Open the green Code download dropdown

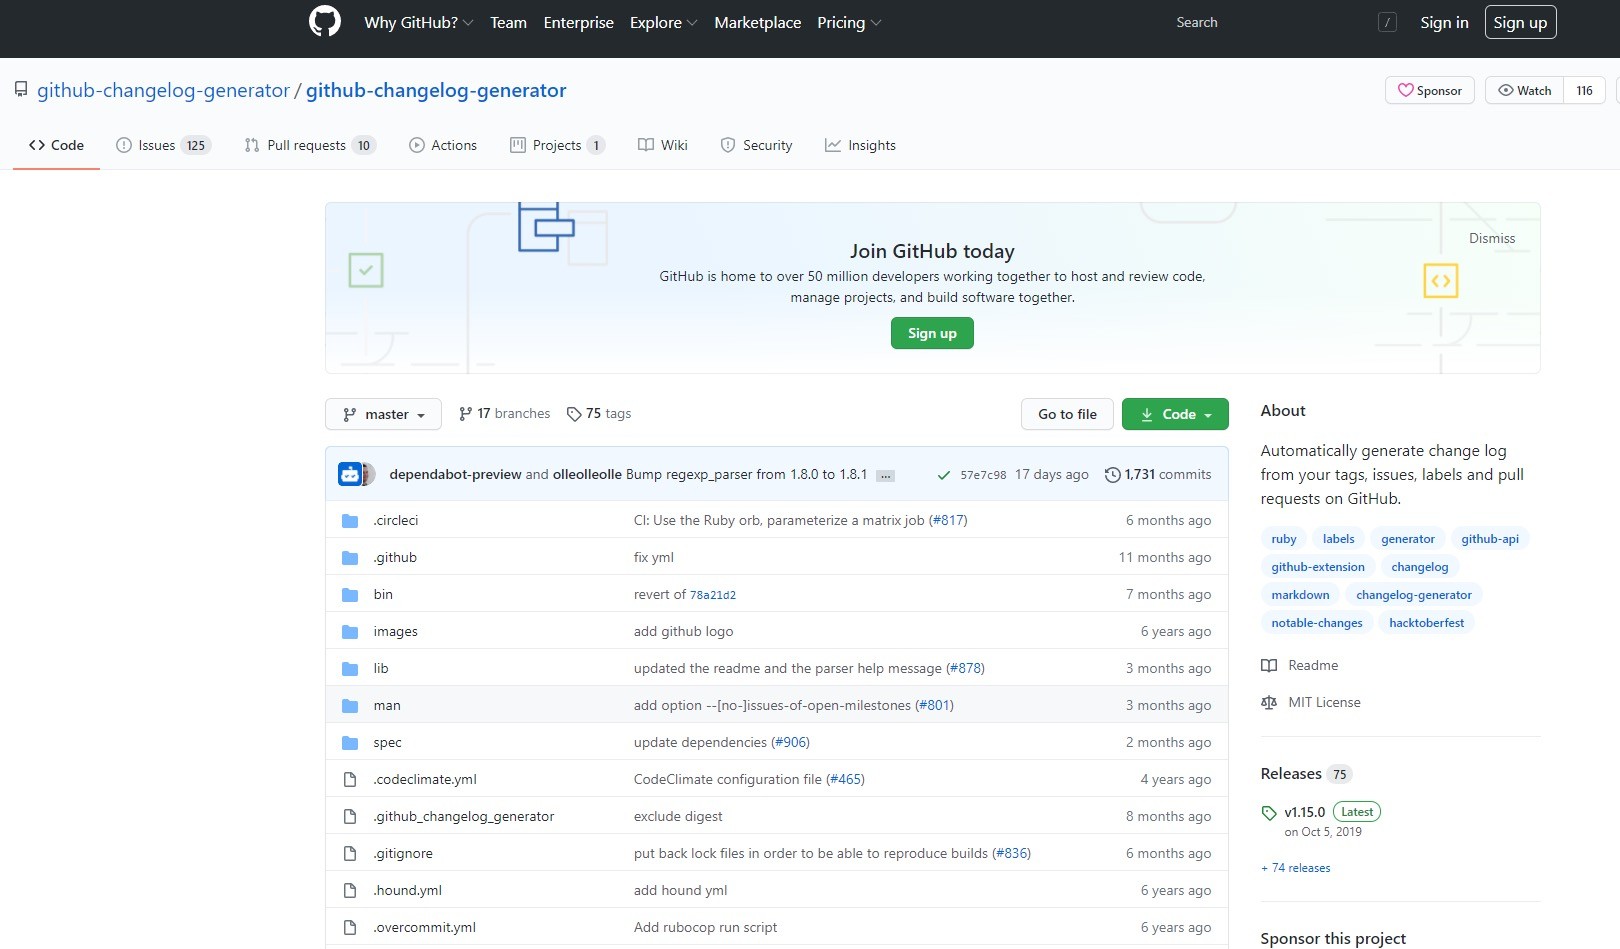point(1175,414)
